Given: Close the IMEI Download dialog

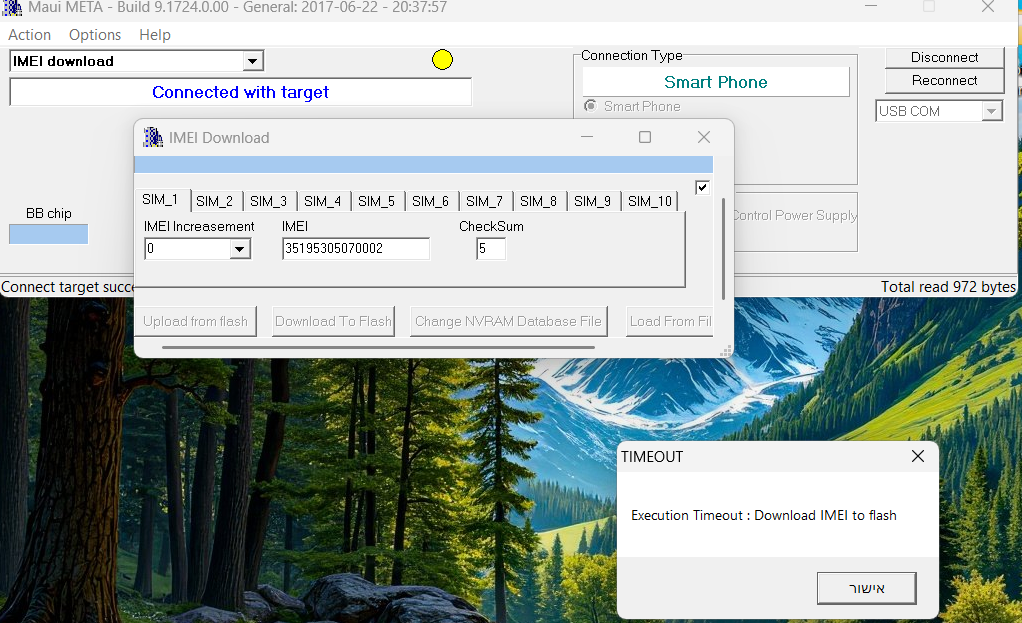Looking at the screenshot, I should tap(704, 137).
